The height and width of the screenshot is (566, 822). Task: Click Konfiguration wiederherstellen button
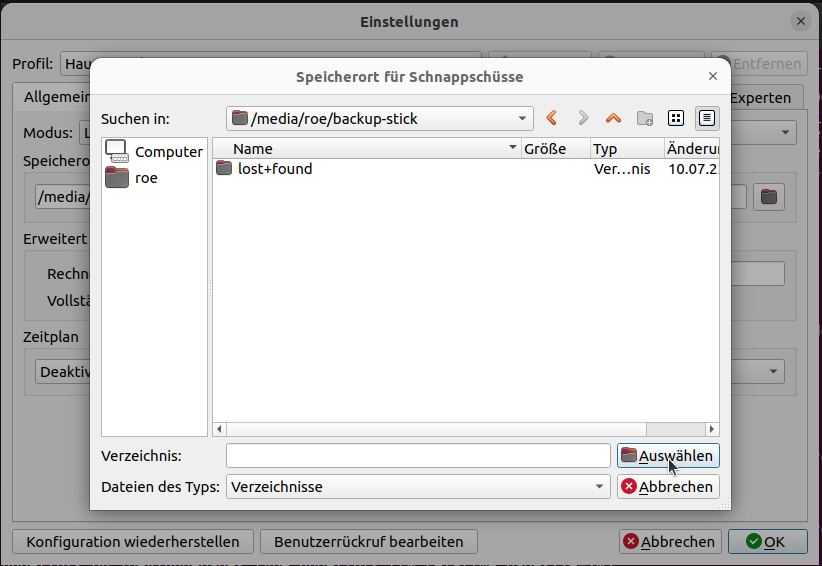[133, 542]
